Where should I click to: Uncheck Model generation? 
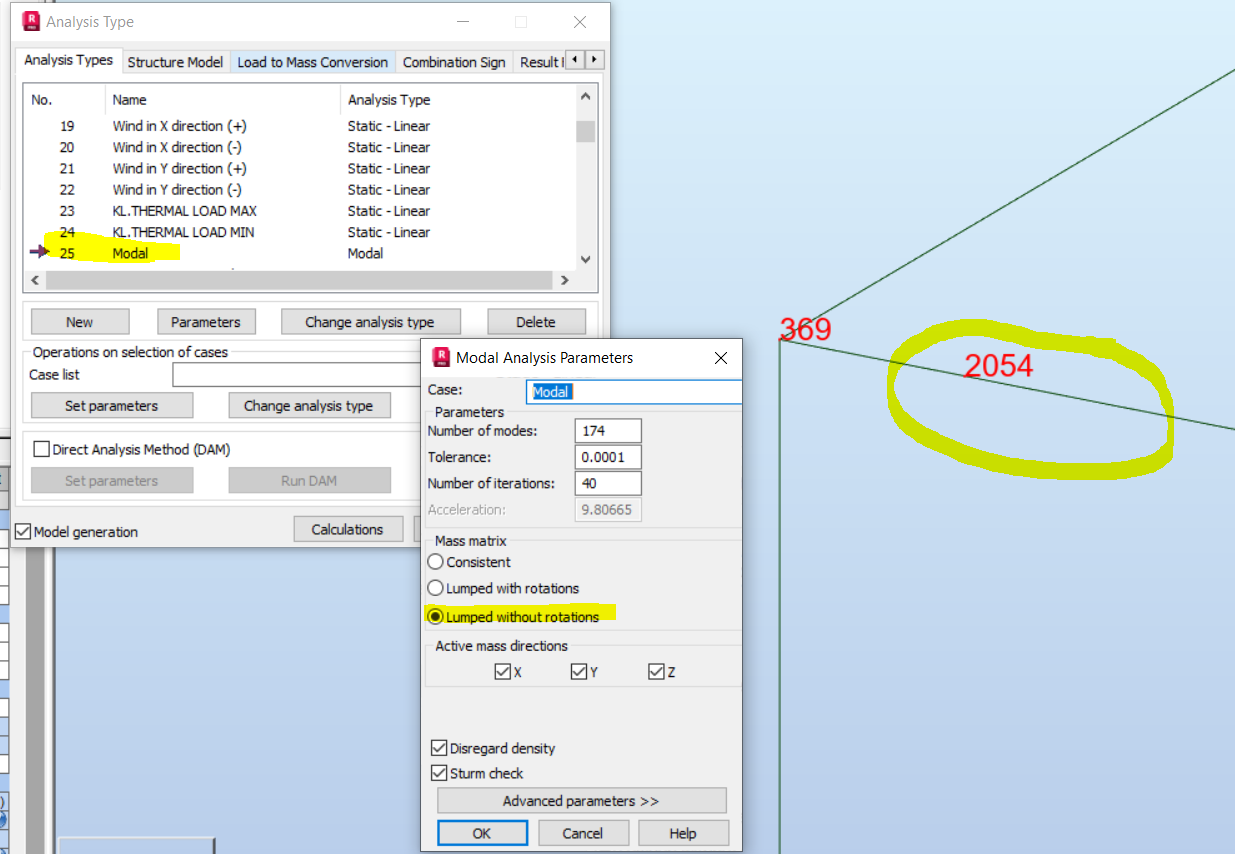coord(22,532)
